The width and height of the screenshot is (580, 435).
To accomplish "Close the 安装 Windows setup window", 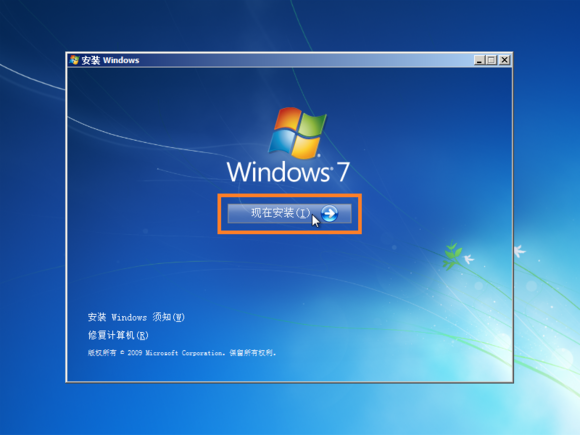I will tap(504, 60).
